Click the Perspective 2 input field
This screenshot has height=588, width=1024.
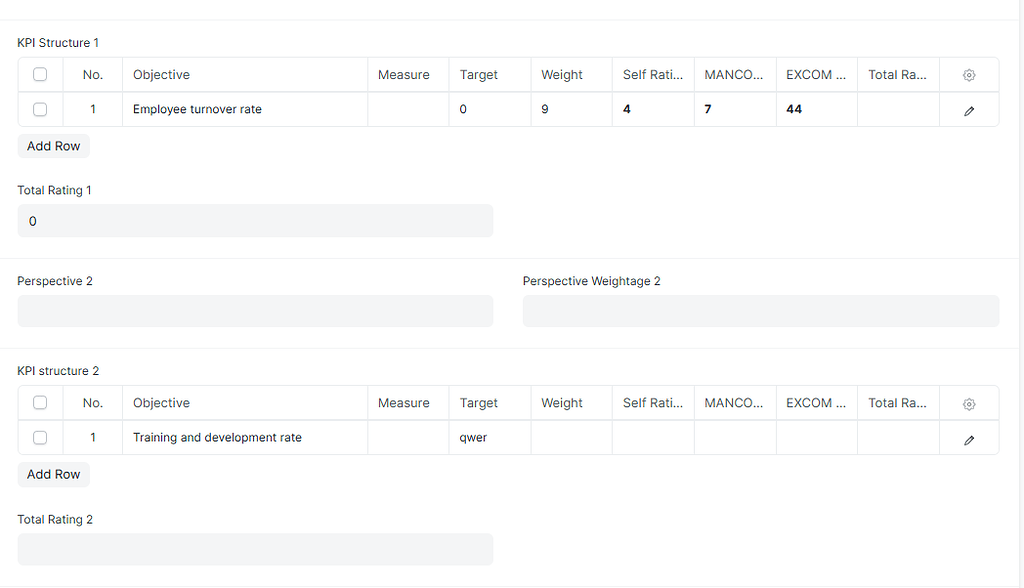(x=255, y=311)
